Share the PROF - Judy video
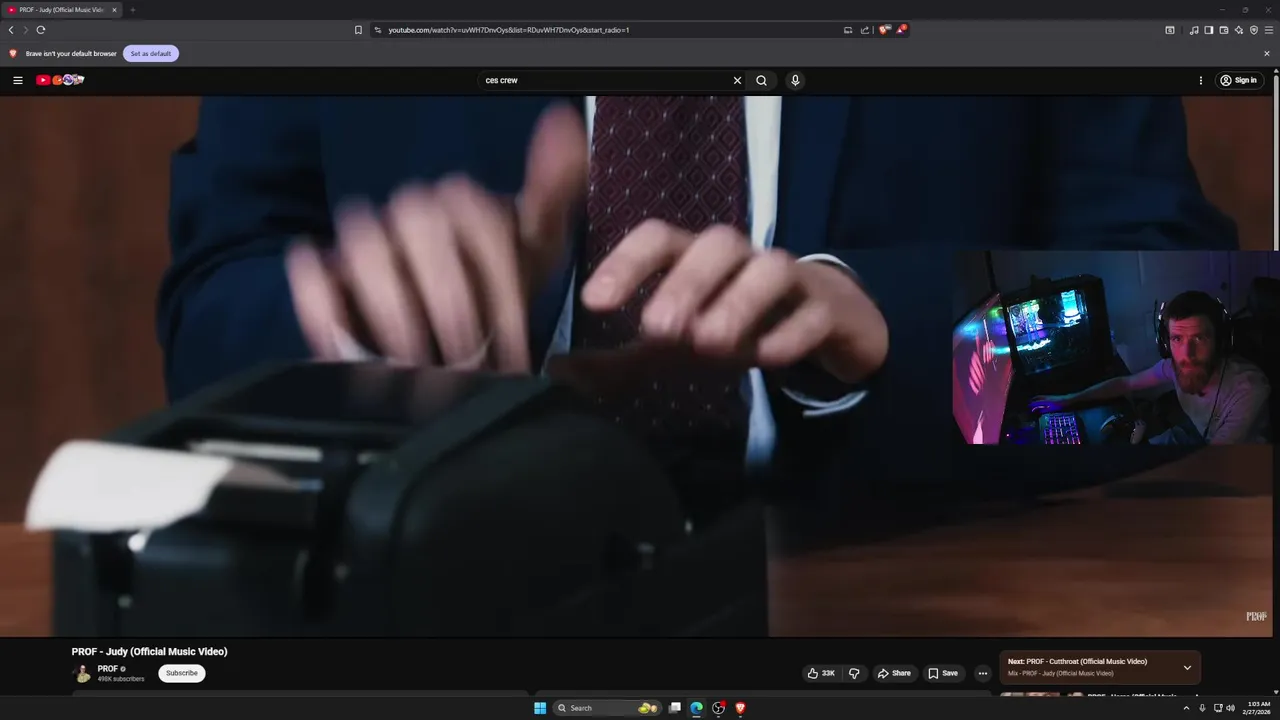Viewport: 1280px width, 720px height. click(894, 673)
